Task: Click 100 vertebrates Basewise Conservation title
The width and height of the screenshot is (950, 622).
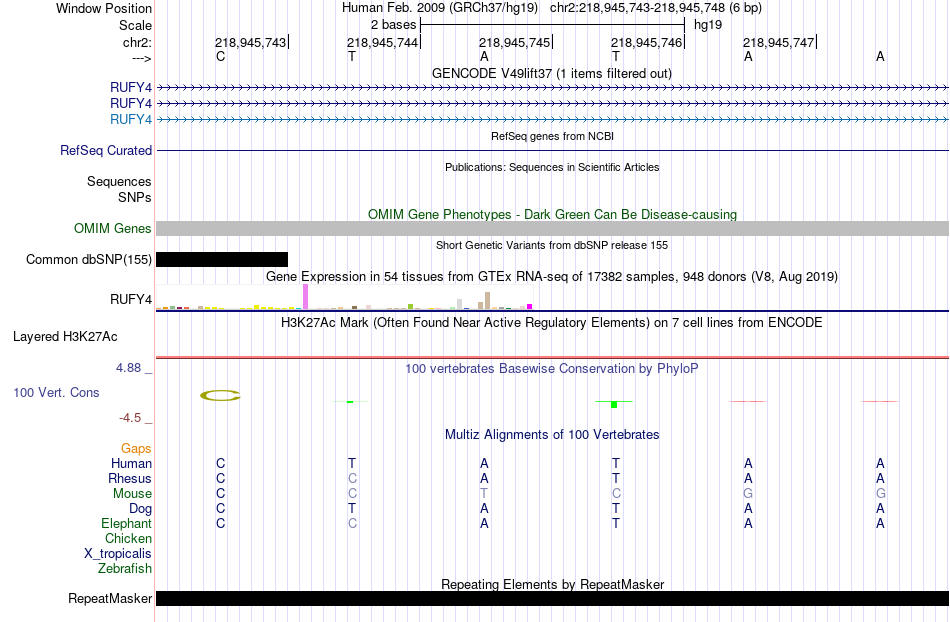Action: 552,368
